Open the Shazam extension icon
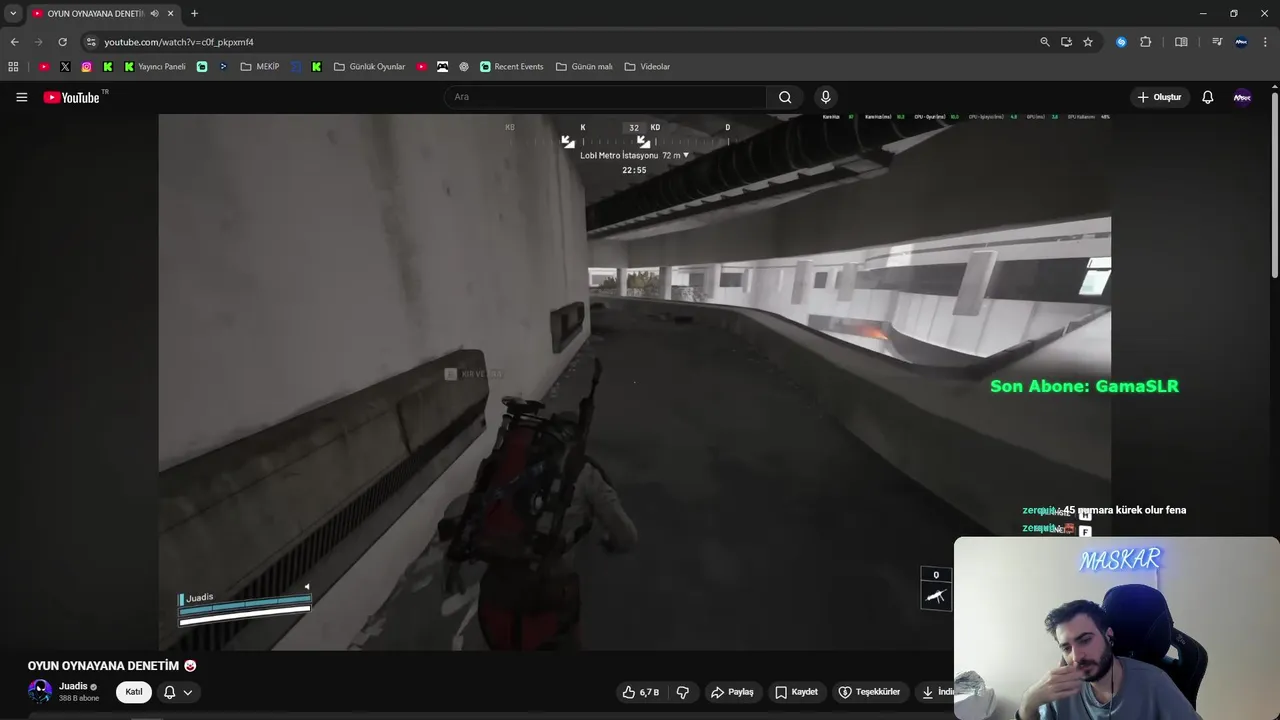Image resolution: width=1280 pixels, height=720 pixels. point(1121,42)
